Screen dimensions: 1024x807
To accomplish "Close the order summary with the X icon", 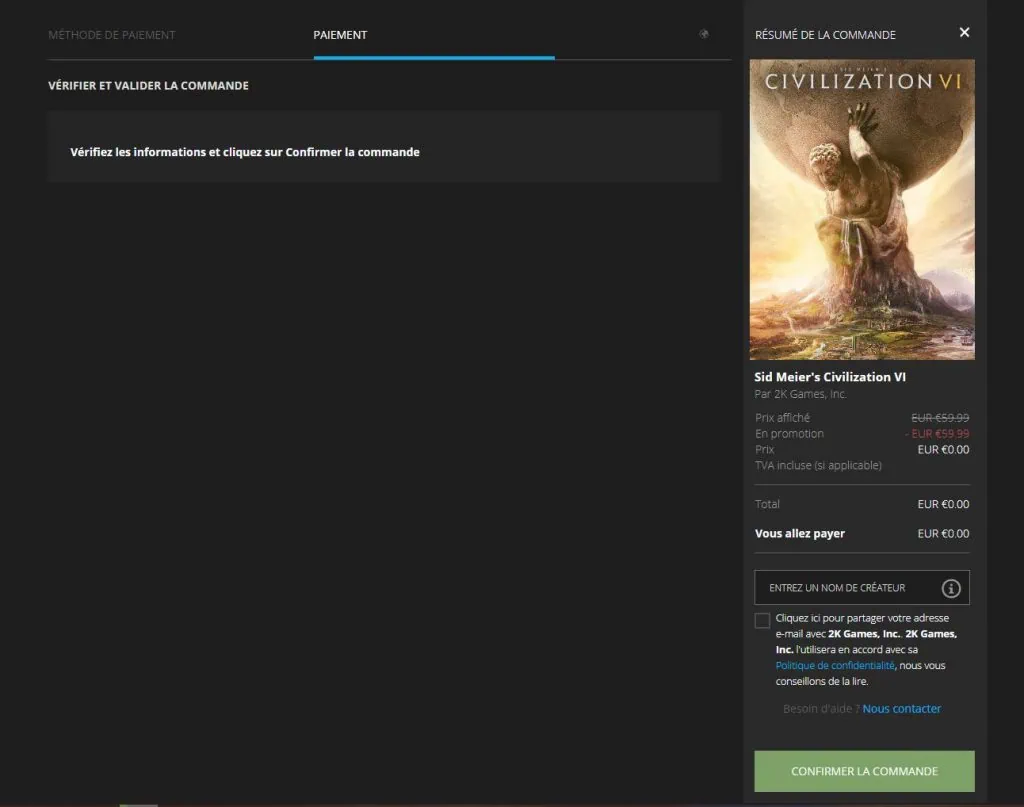I will click(964, 33).
